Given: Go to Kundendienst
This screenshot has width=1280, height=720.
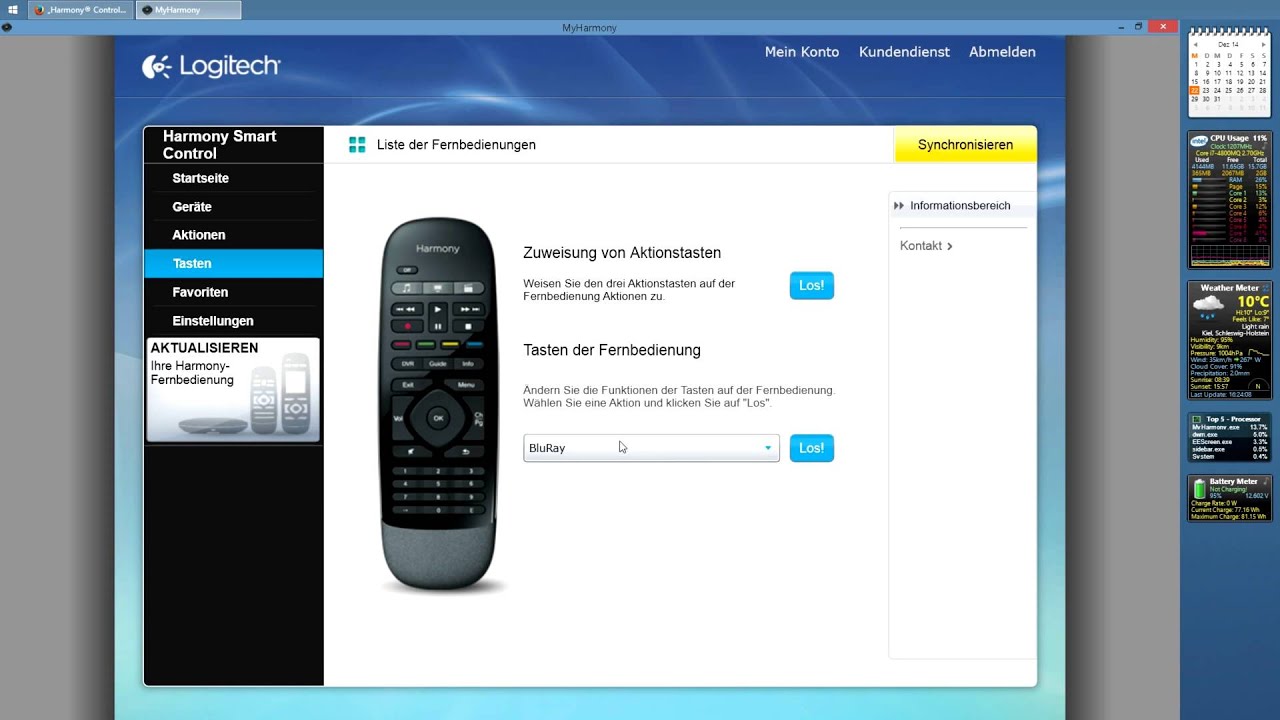Looking at the screenshot, I should 904,52.
